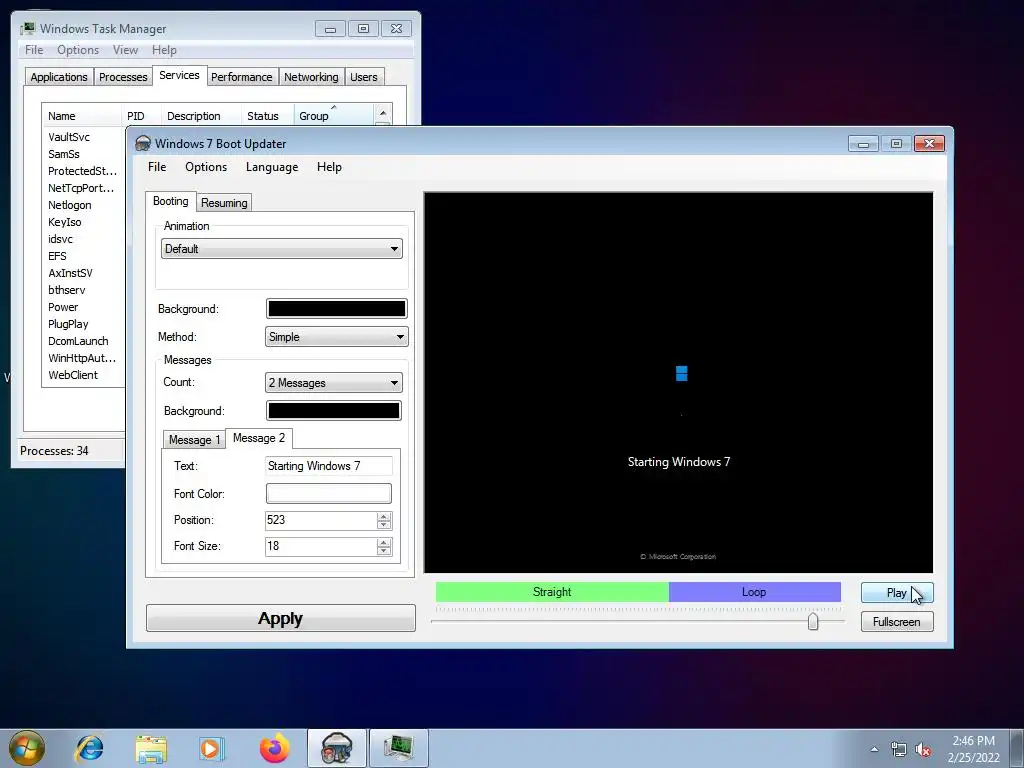Open the Language menu
The height and width of the screenshot is (768, 1024).
pyautogui.click(x=272, y=167)
